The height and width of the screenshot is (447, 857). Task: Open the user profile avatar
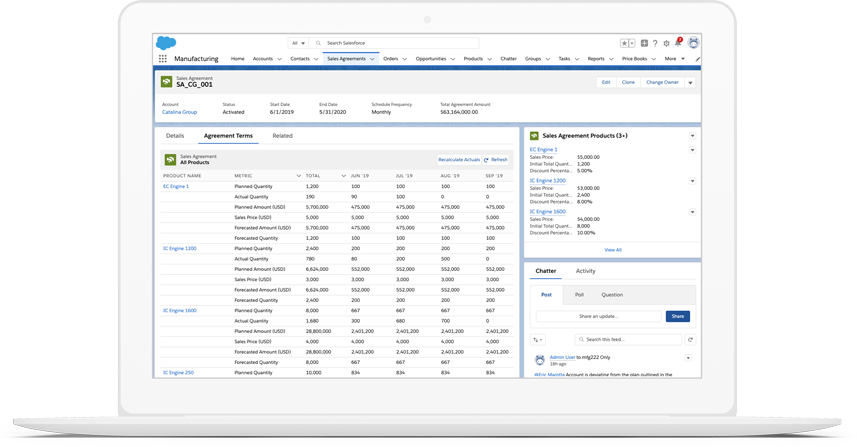pyautogui.click(x=694, y=43)
